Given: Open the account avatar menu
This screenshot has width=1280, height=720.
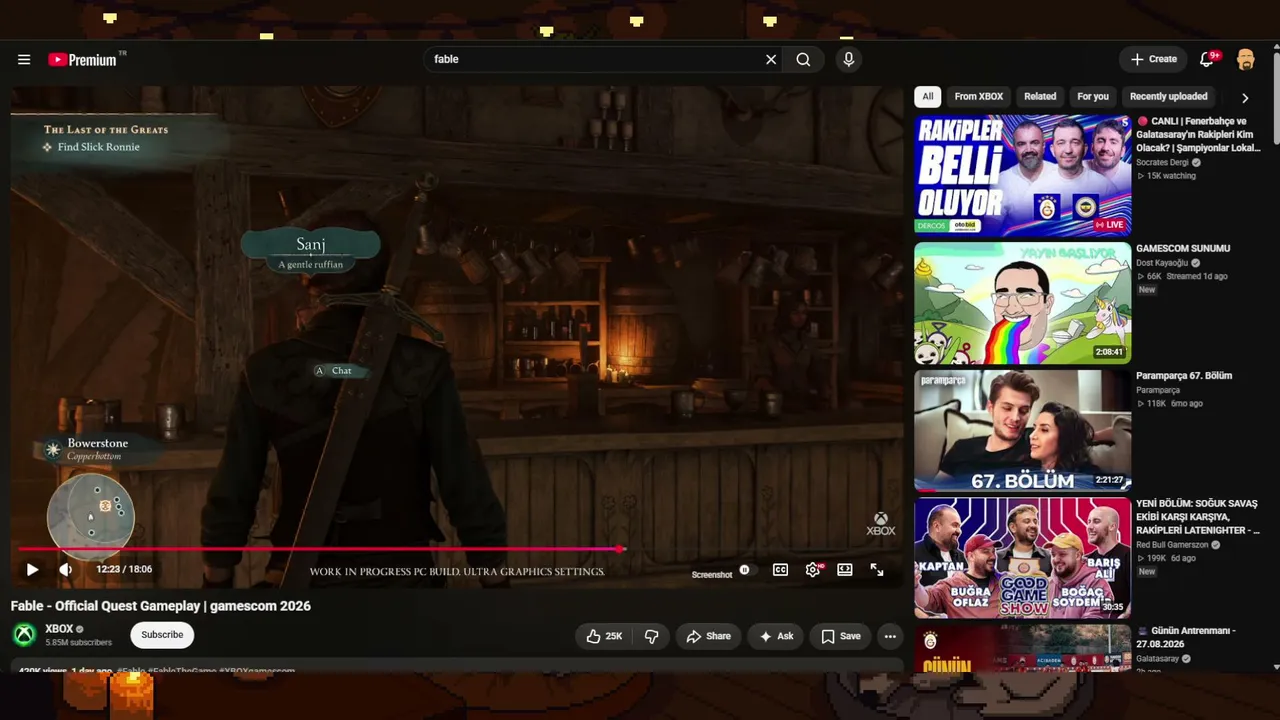Looking at the screenshot, I should click(x=1245, y=60).
